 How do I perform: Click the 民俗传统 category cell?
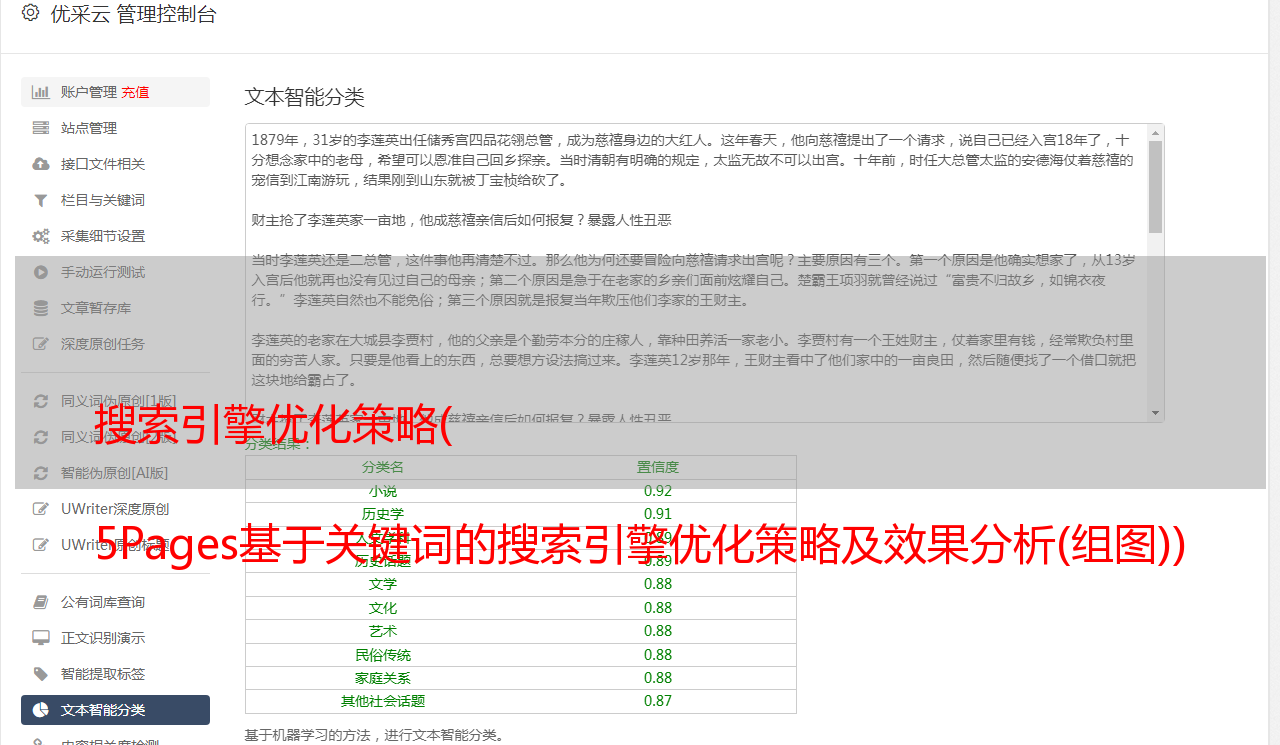[383, 655]
